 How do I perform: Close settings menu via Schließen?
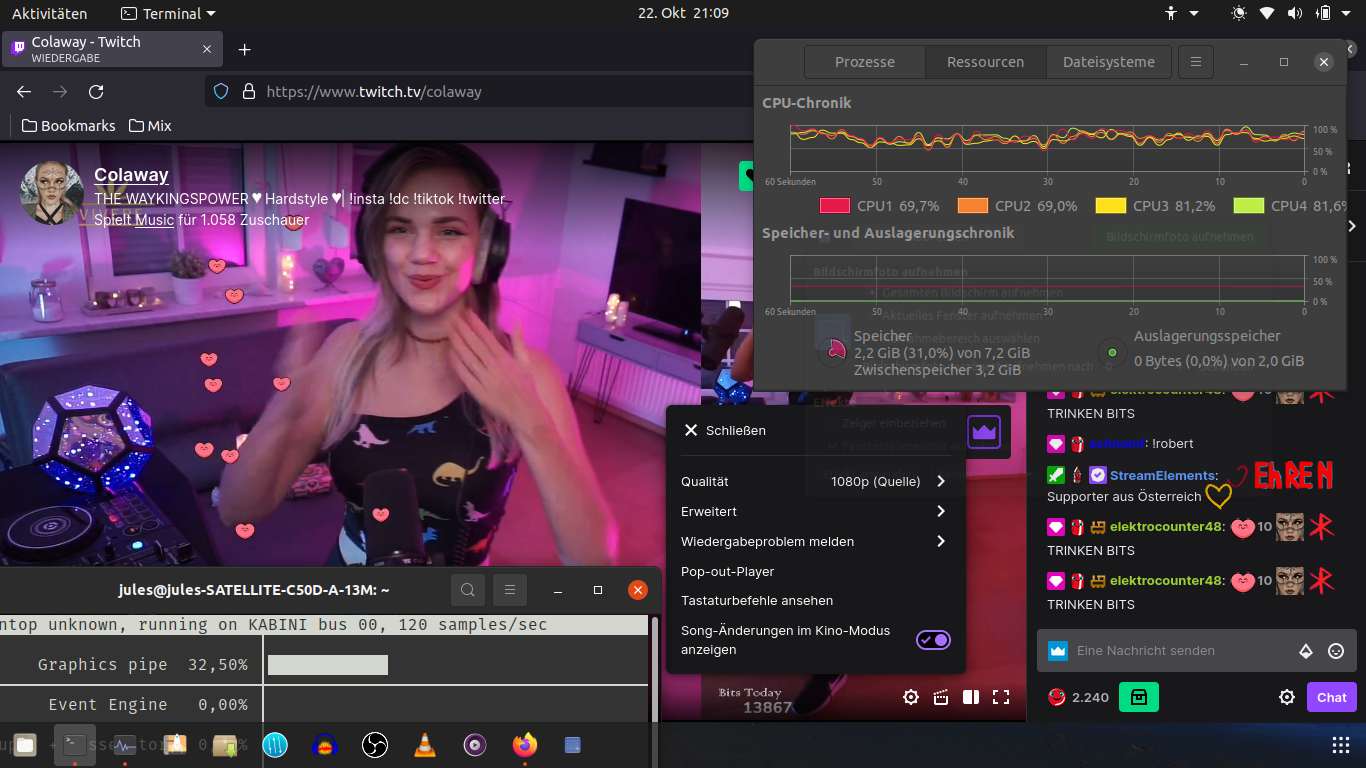coord(724,431)
